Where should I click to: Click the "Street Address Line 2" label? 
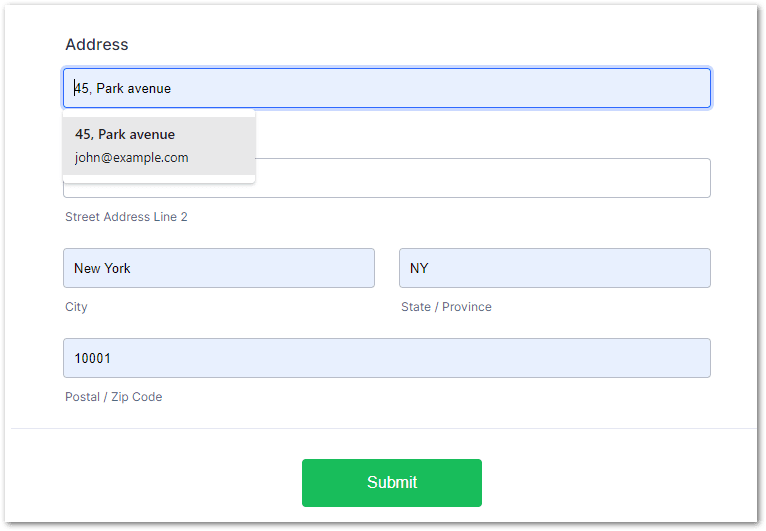pyautogui.click(x=126, y=217)
